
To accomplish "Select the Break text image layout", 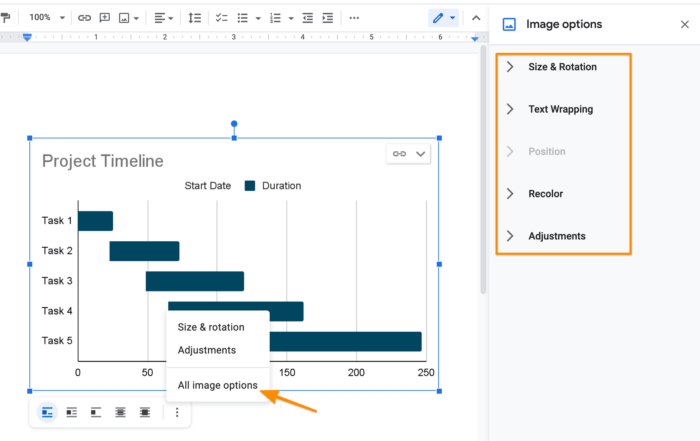I will 96,412.
